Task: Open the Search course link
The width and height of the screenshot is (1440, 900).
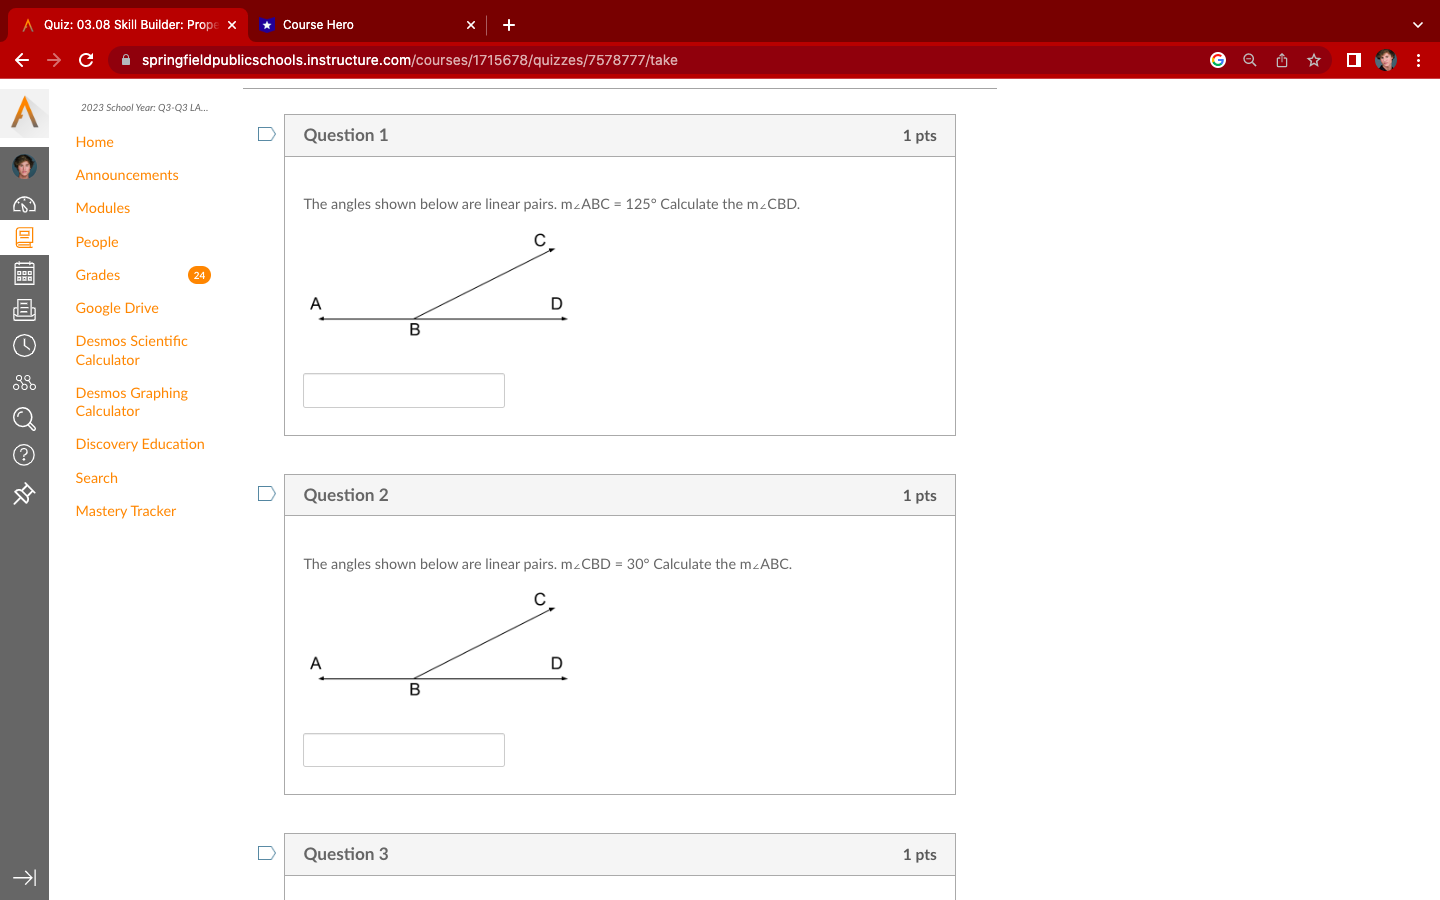Action: point(97,478)
